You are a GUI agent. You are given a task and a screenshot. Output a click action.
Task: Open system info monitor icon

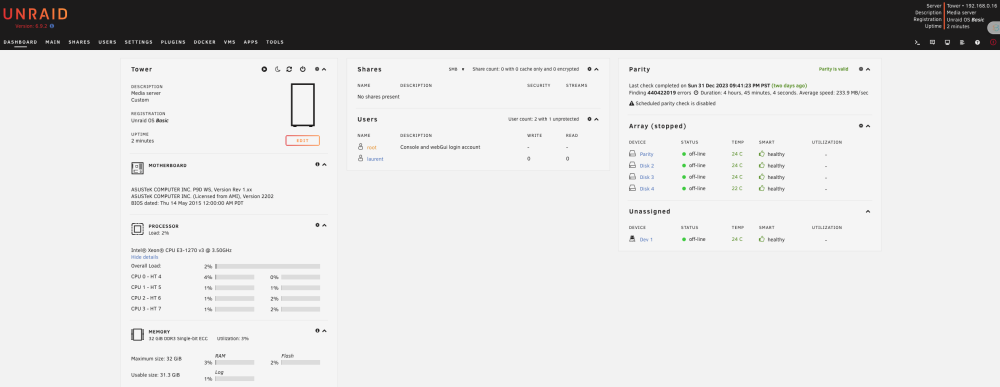click(947, 42)
